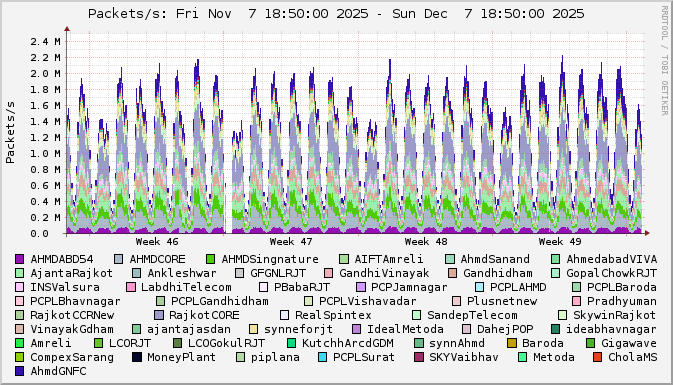Click the Week 47 axis label
This screenshot has width=673, height=385.
(291, 242)
